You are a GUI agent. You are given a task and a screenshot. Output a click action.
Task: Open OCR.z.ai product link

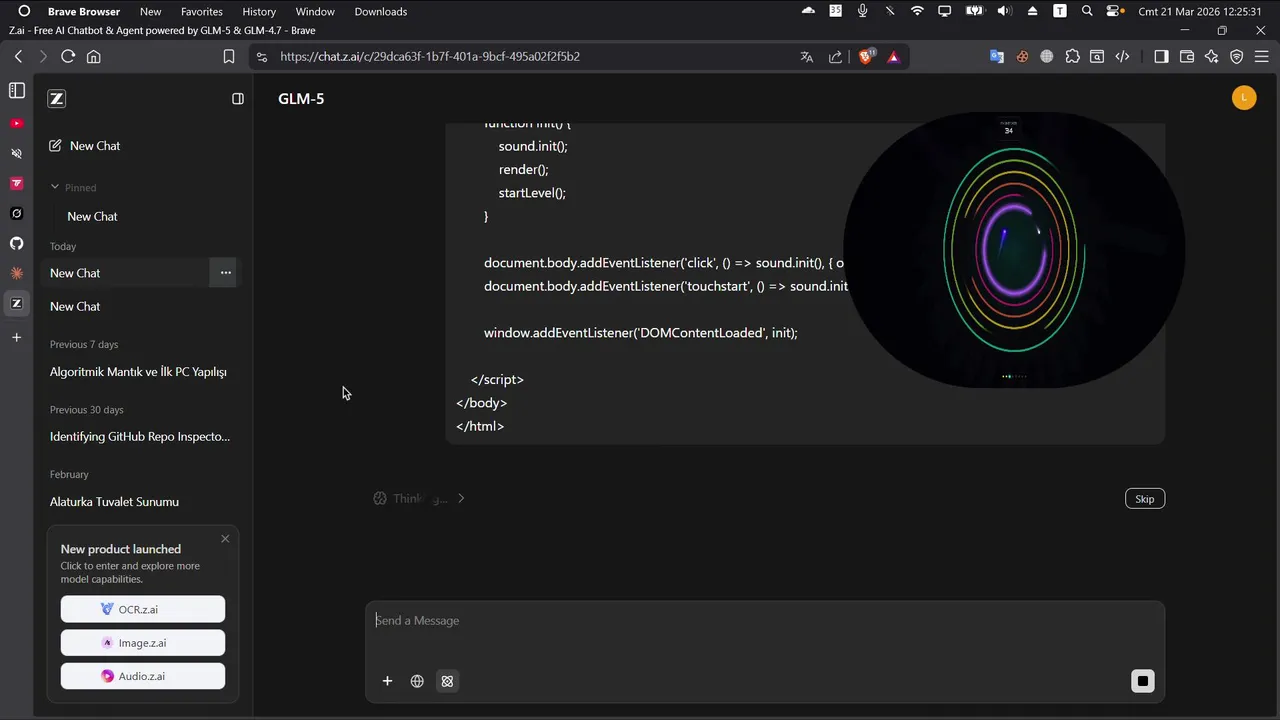(143, 609)
